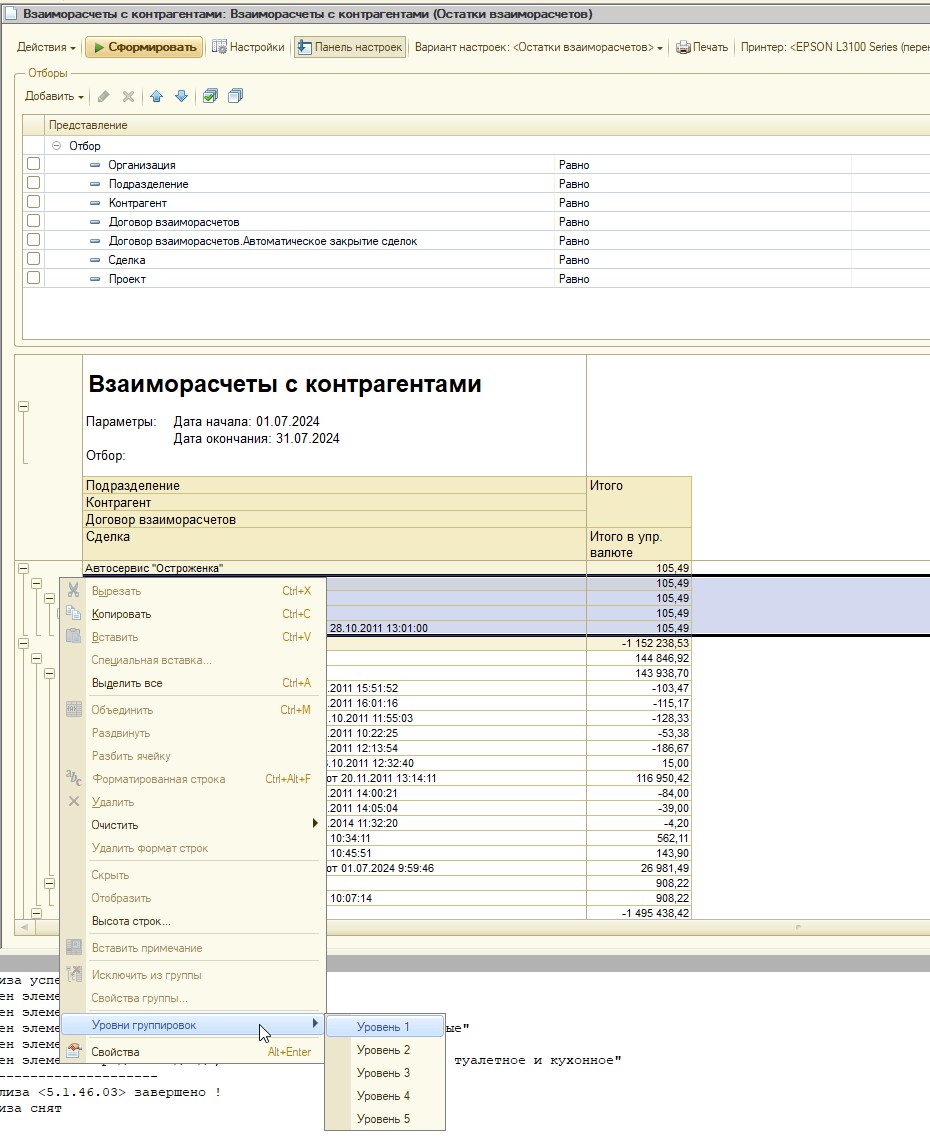This screenshot has height=1147, width=930.
Task: Enable the Подразделение filter checkbox
Action: 34,183
